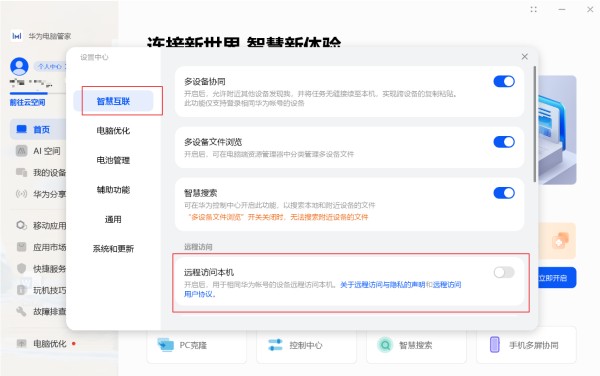Image resolution: width=600 pixels, height=376 pixels.
Task: Click the 故障排查 wrench icon
Action: 21,311
